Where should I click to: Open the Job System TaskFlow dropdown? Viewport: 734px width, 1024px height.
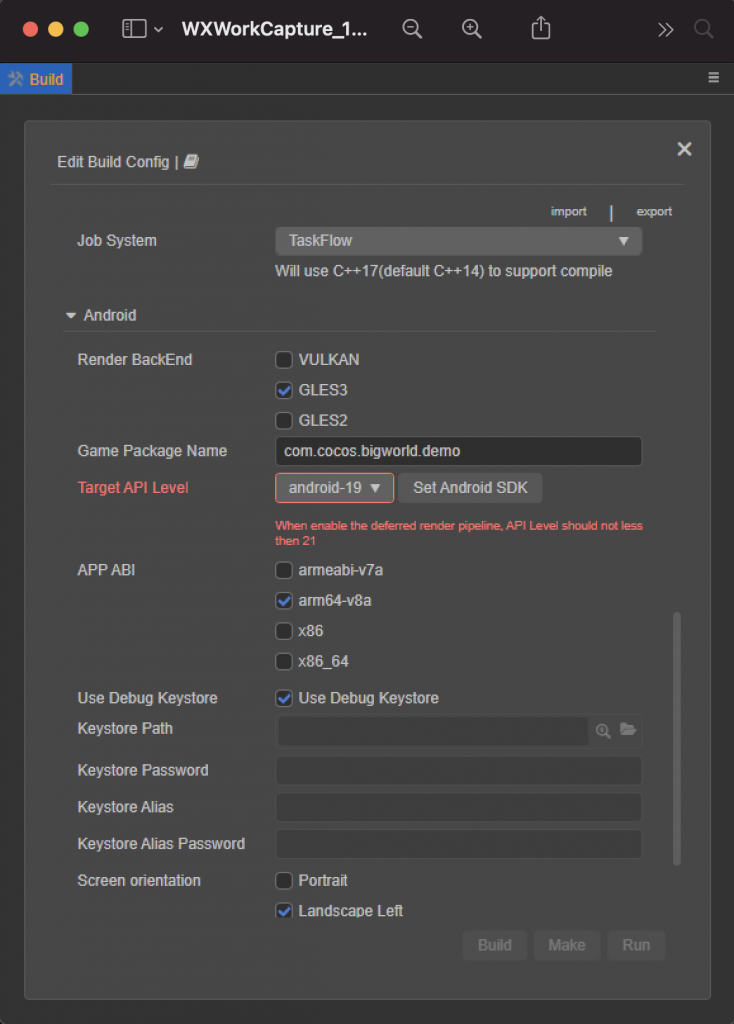click(458, 240)
